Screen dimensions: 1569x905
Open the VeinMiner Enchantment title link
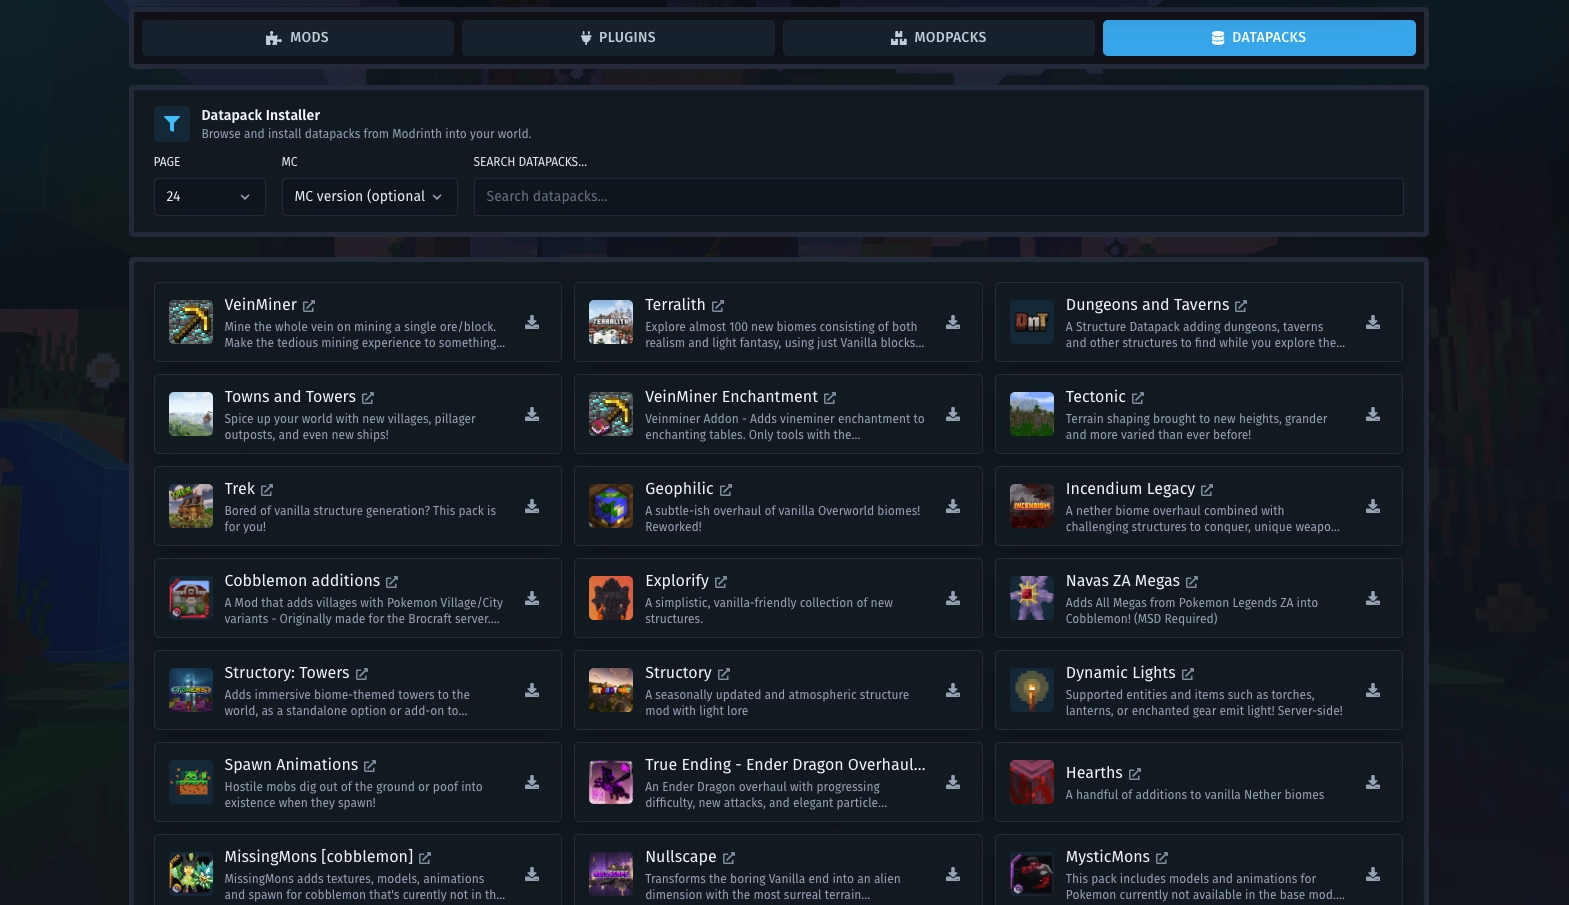(x=731, y=397)
